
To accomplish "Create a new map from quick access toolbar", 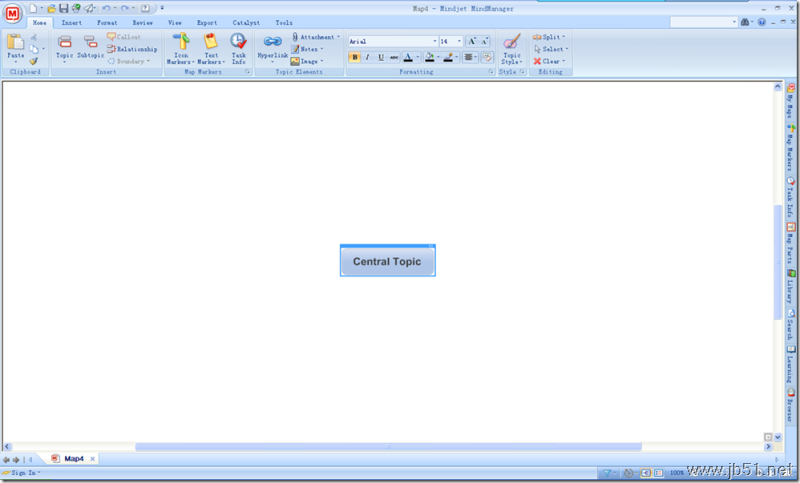I will pyautogui.click(x=33, y=8).
